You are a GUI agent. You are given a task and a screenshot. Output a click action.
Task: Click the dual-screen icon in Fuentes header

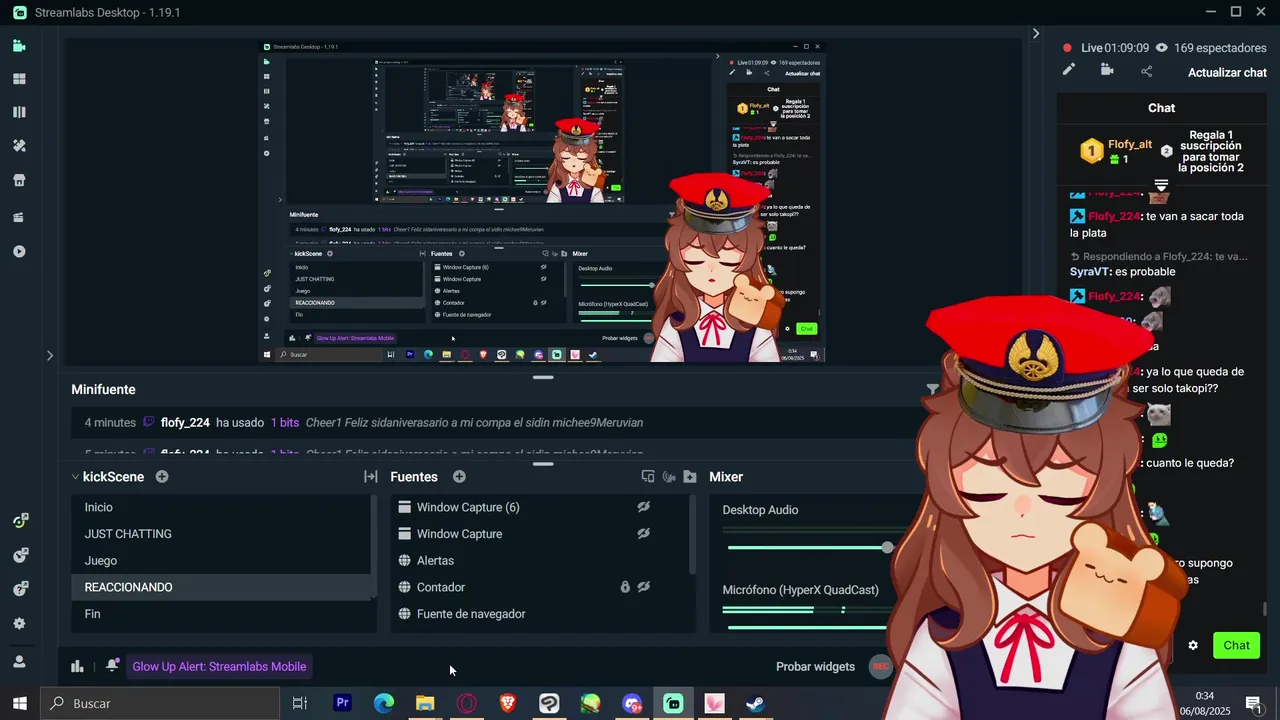tap(648, 477)
